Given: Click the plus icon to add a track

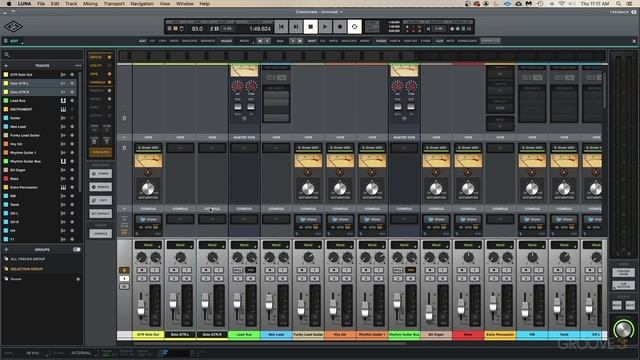Looking at the screenshot, I should pos(6,66).
